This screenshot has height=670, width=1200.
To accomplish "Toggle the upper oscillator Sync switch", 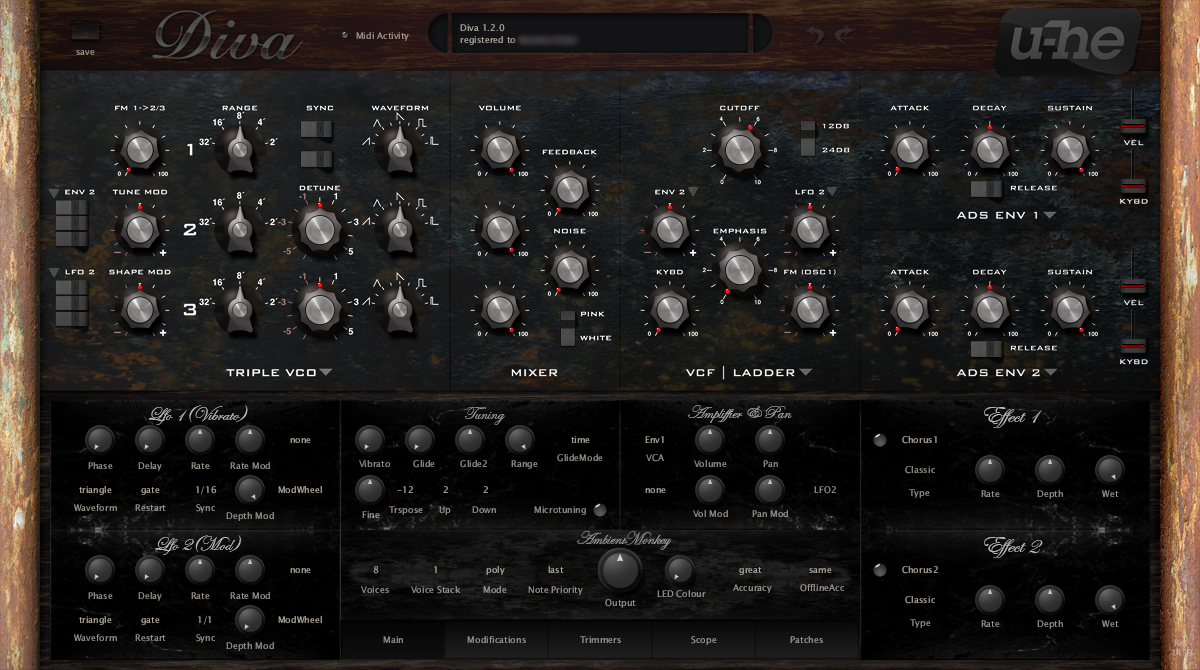I will [x=317, y=129].
